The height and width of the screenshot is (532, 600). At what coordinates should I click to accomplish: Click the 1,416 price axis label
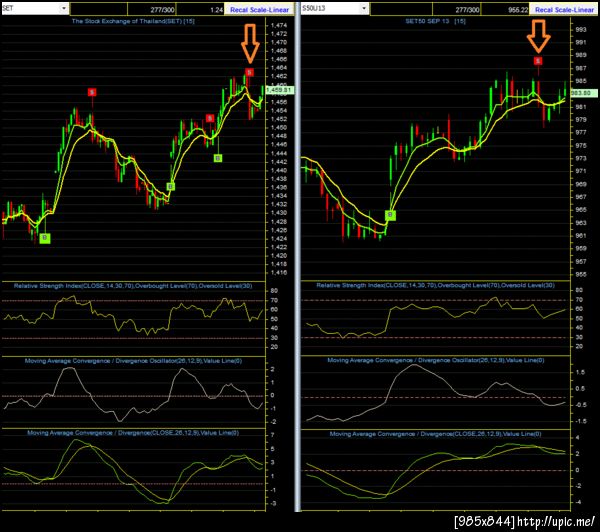279,273
